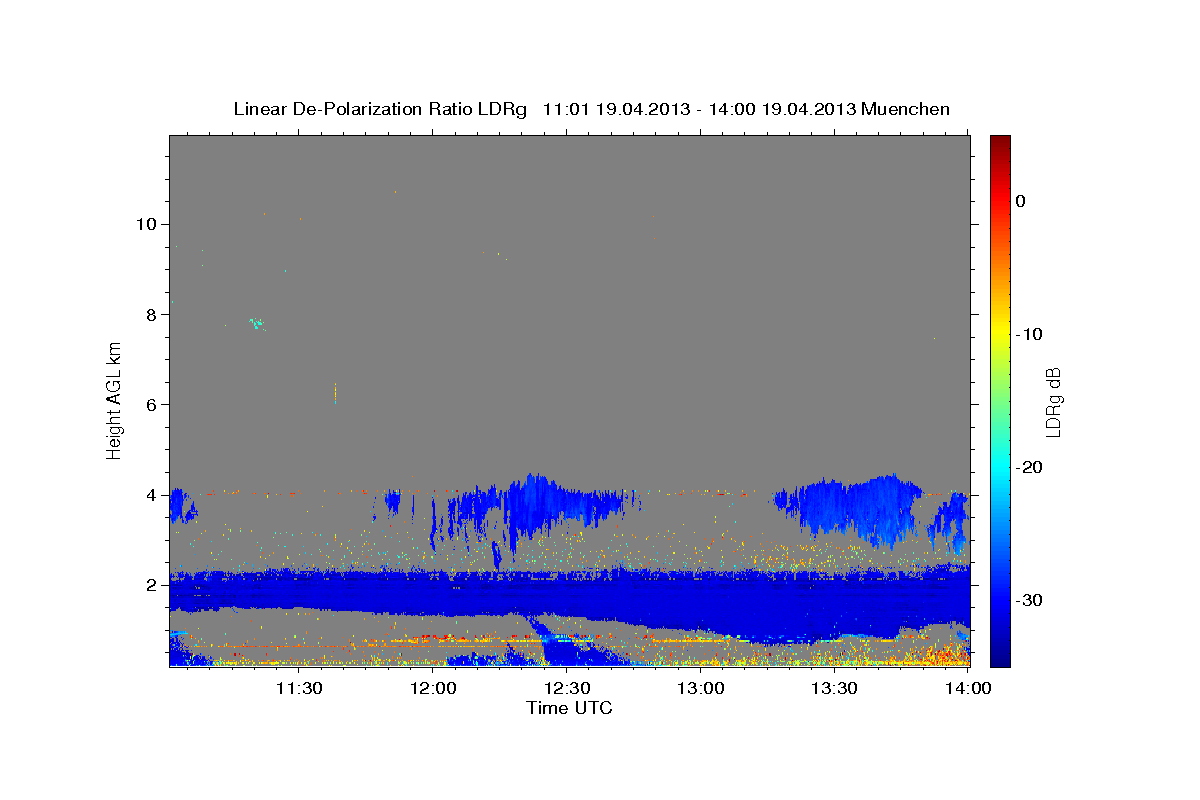Click the "LDRg dB" colorbar label
The width and height of the screenshot is (1200, 800).
click(1053, 402)
